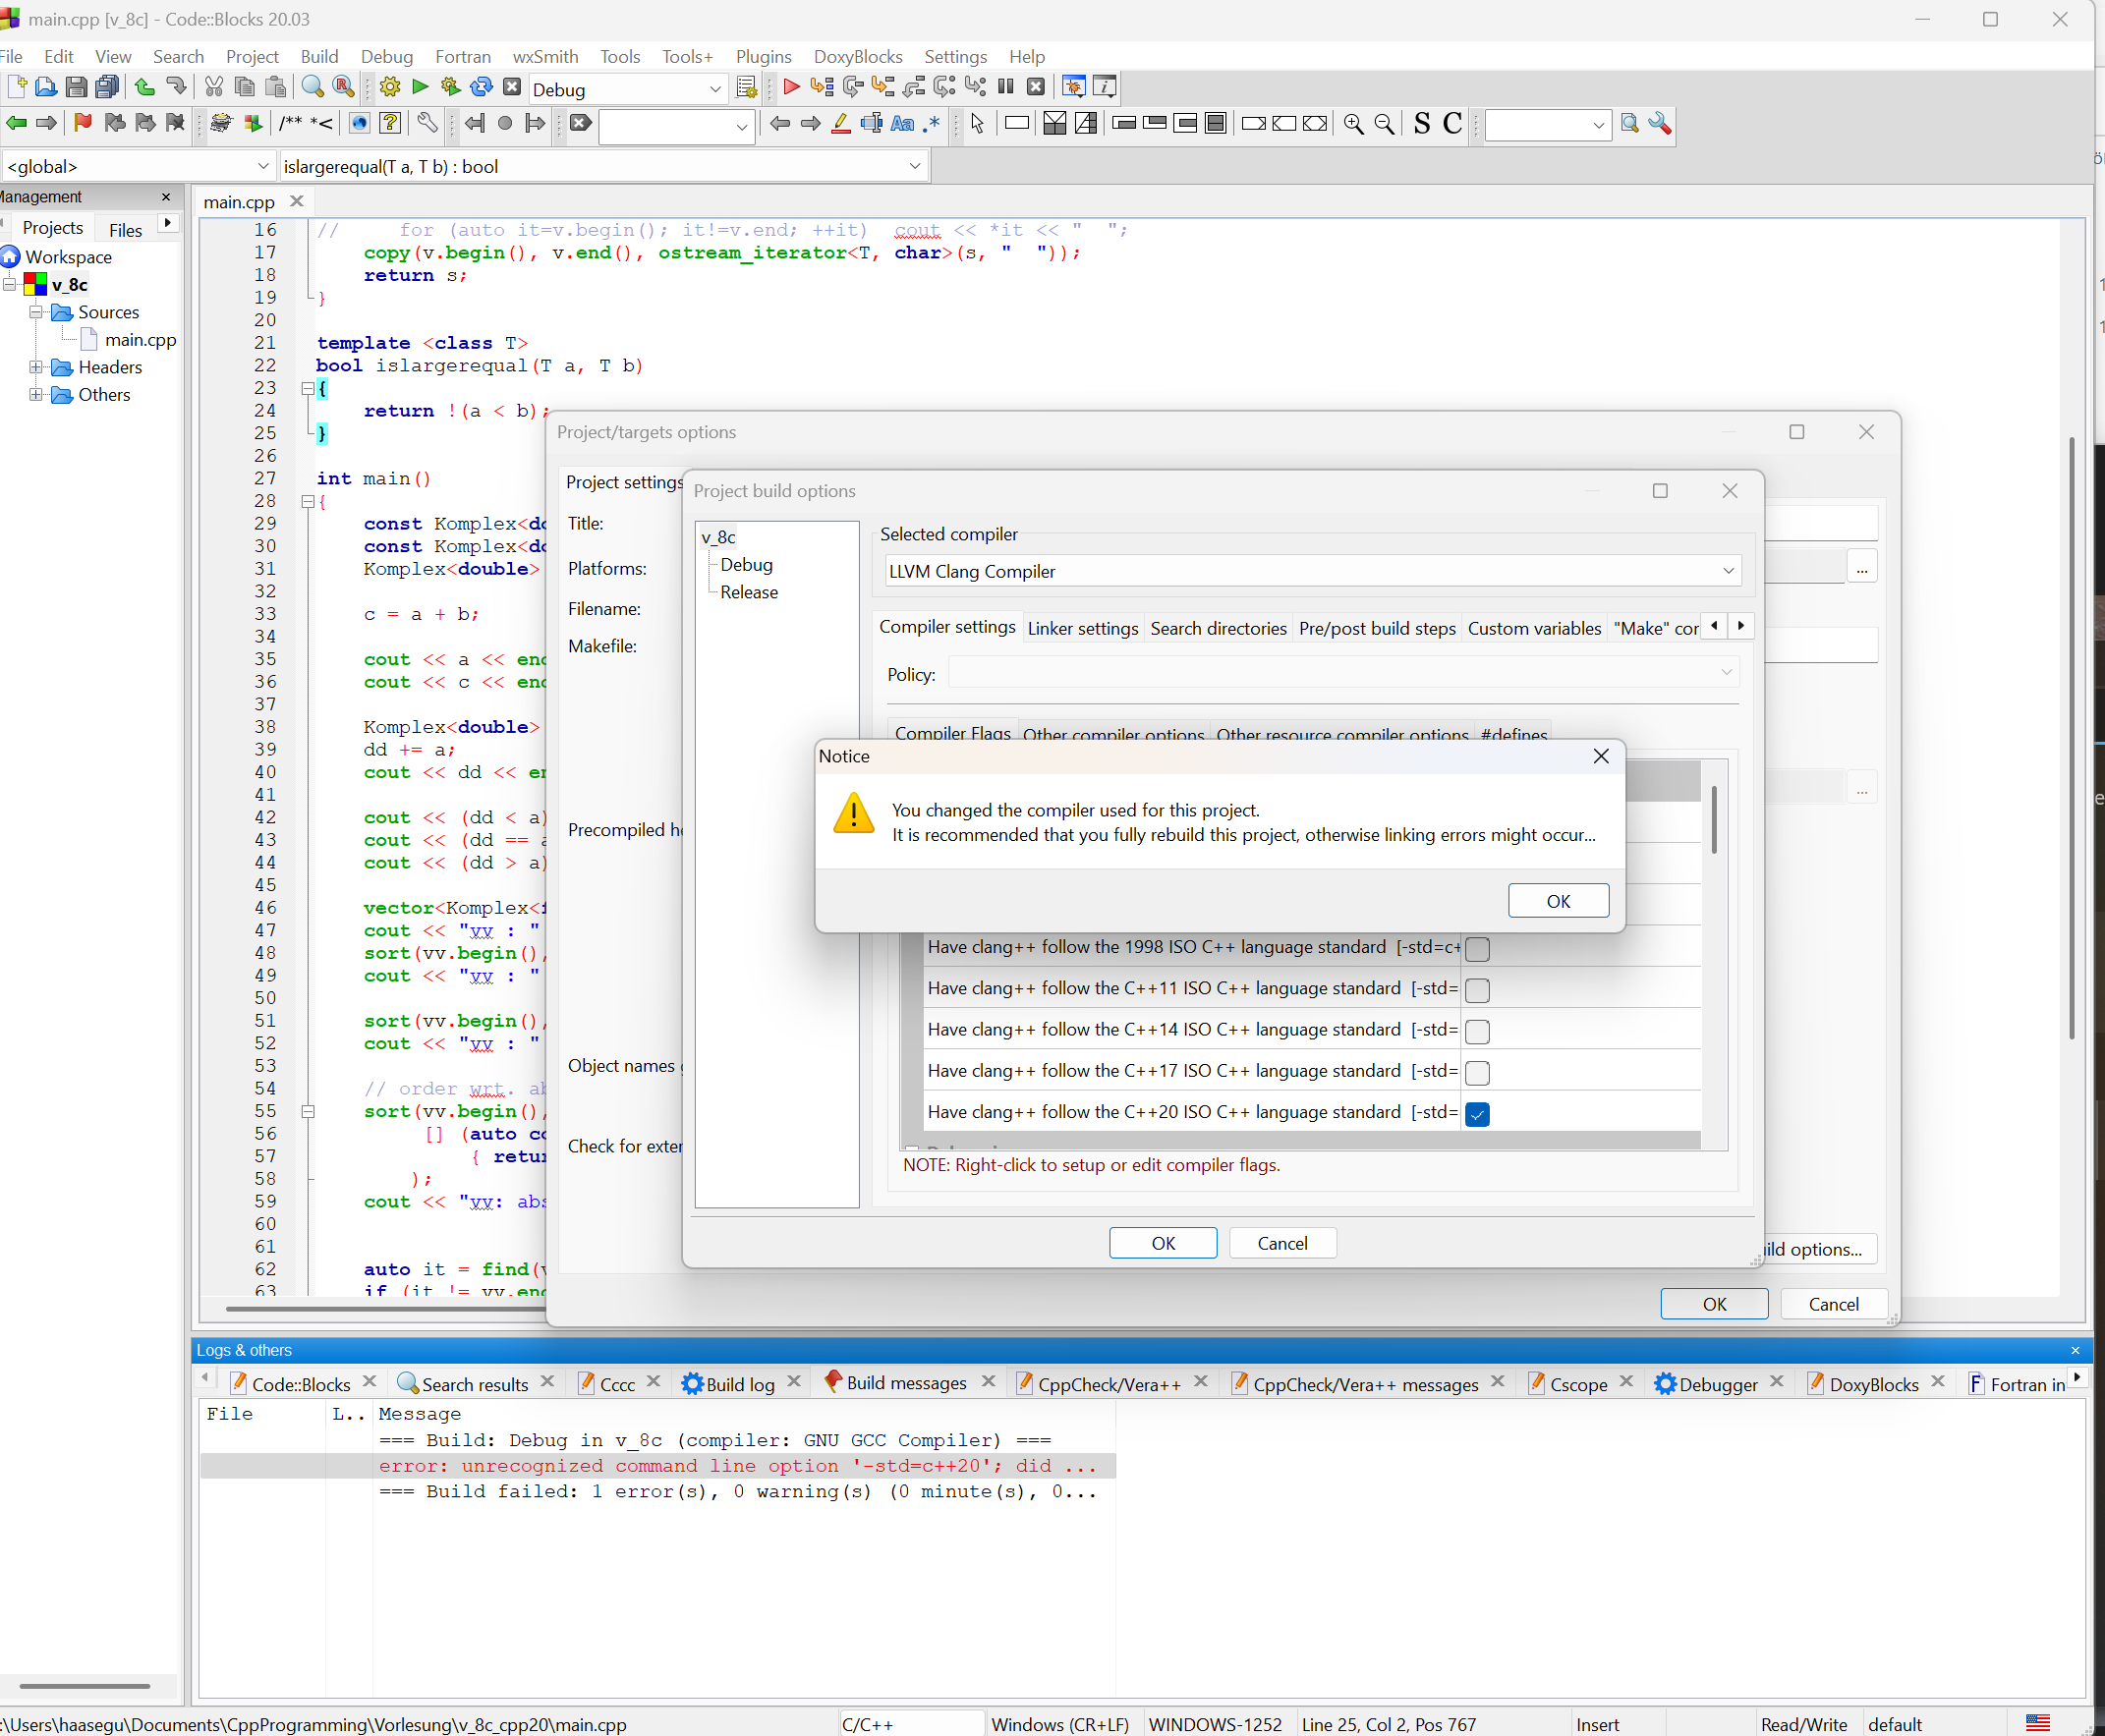Click OK in the Notice dialog
The image size is (2105, 1736).
tap(1557, 901)
